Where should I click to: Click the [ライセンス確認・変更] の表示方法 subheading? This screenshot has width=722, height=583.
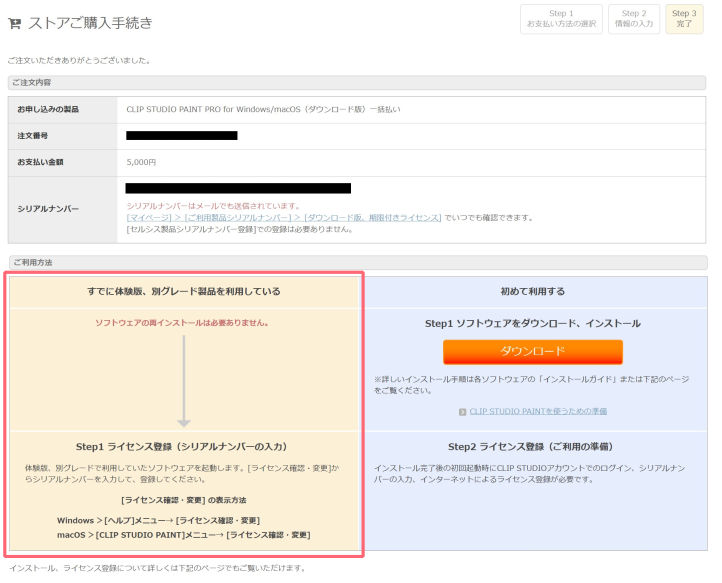point(184,500)
